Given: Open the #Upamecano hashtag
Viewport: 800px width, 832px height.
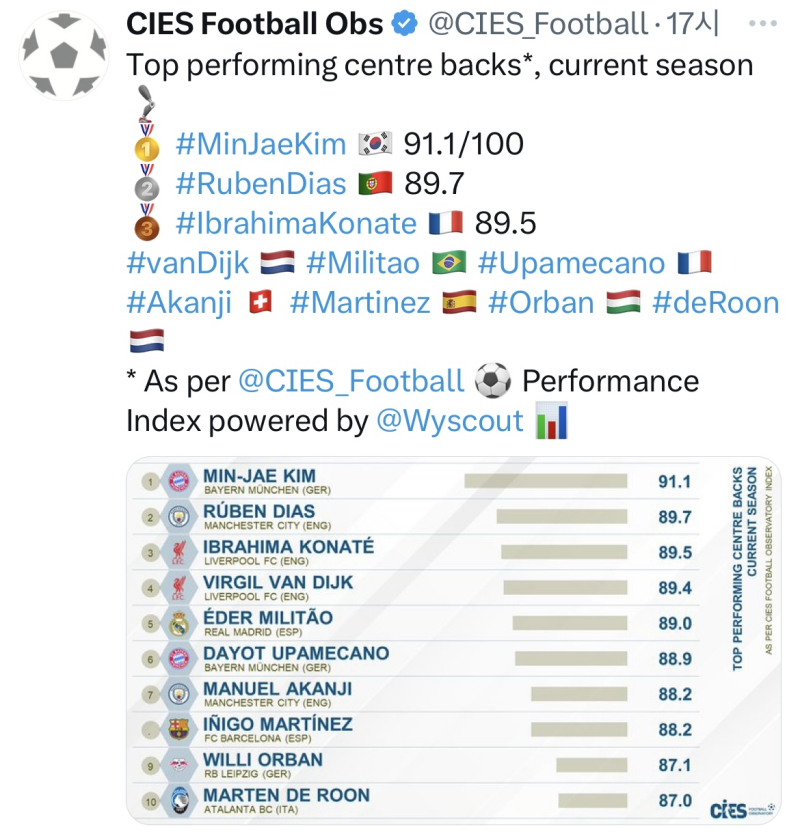Looking at the screenshot, I should 571,263.
